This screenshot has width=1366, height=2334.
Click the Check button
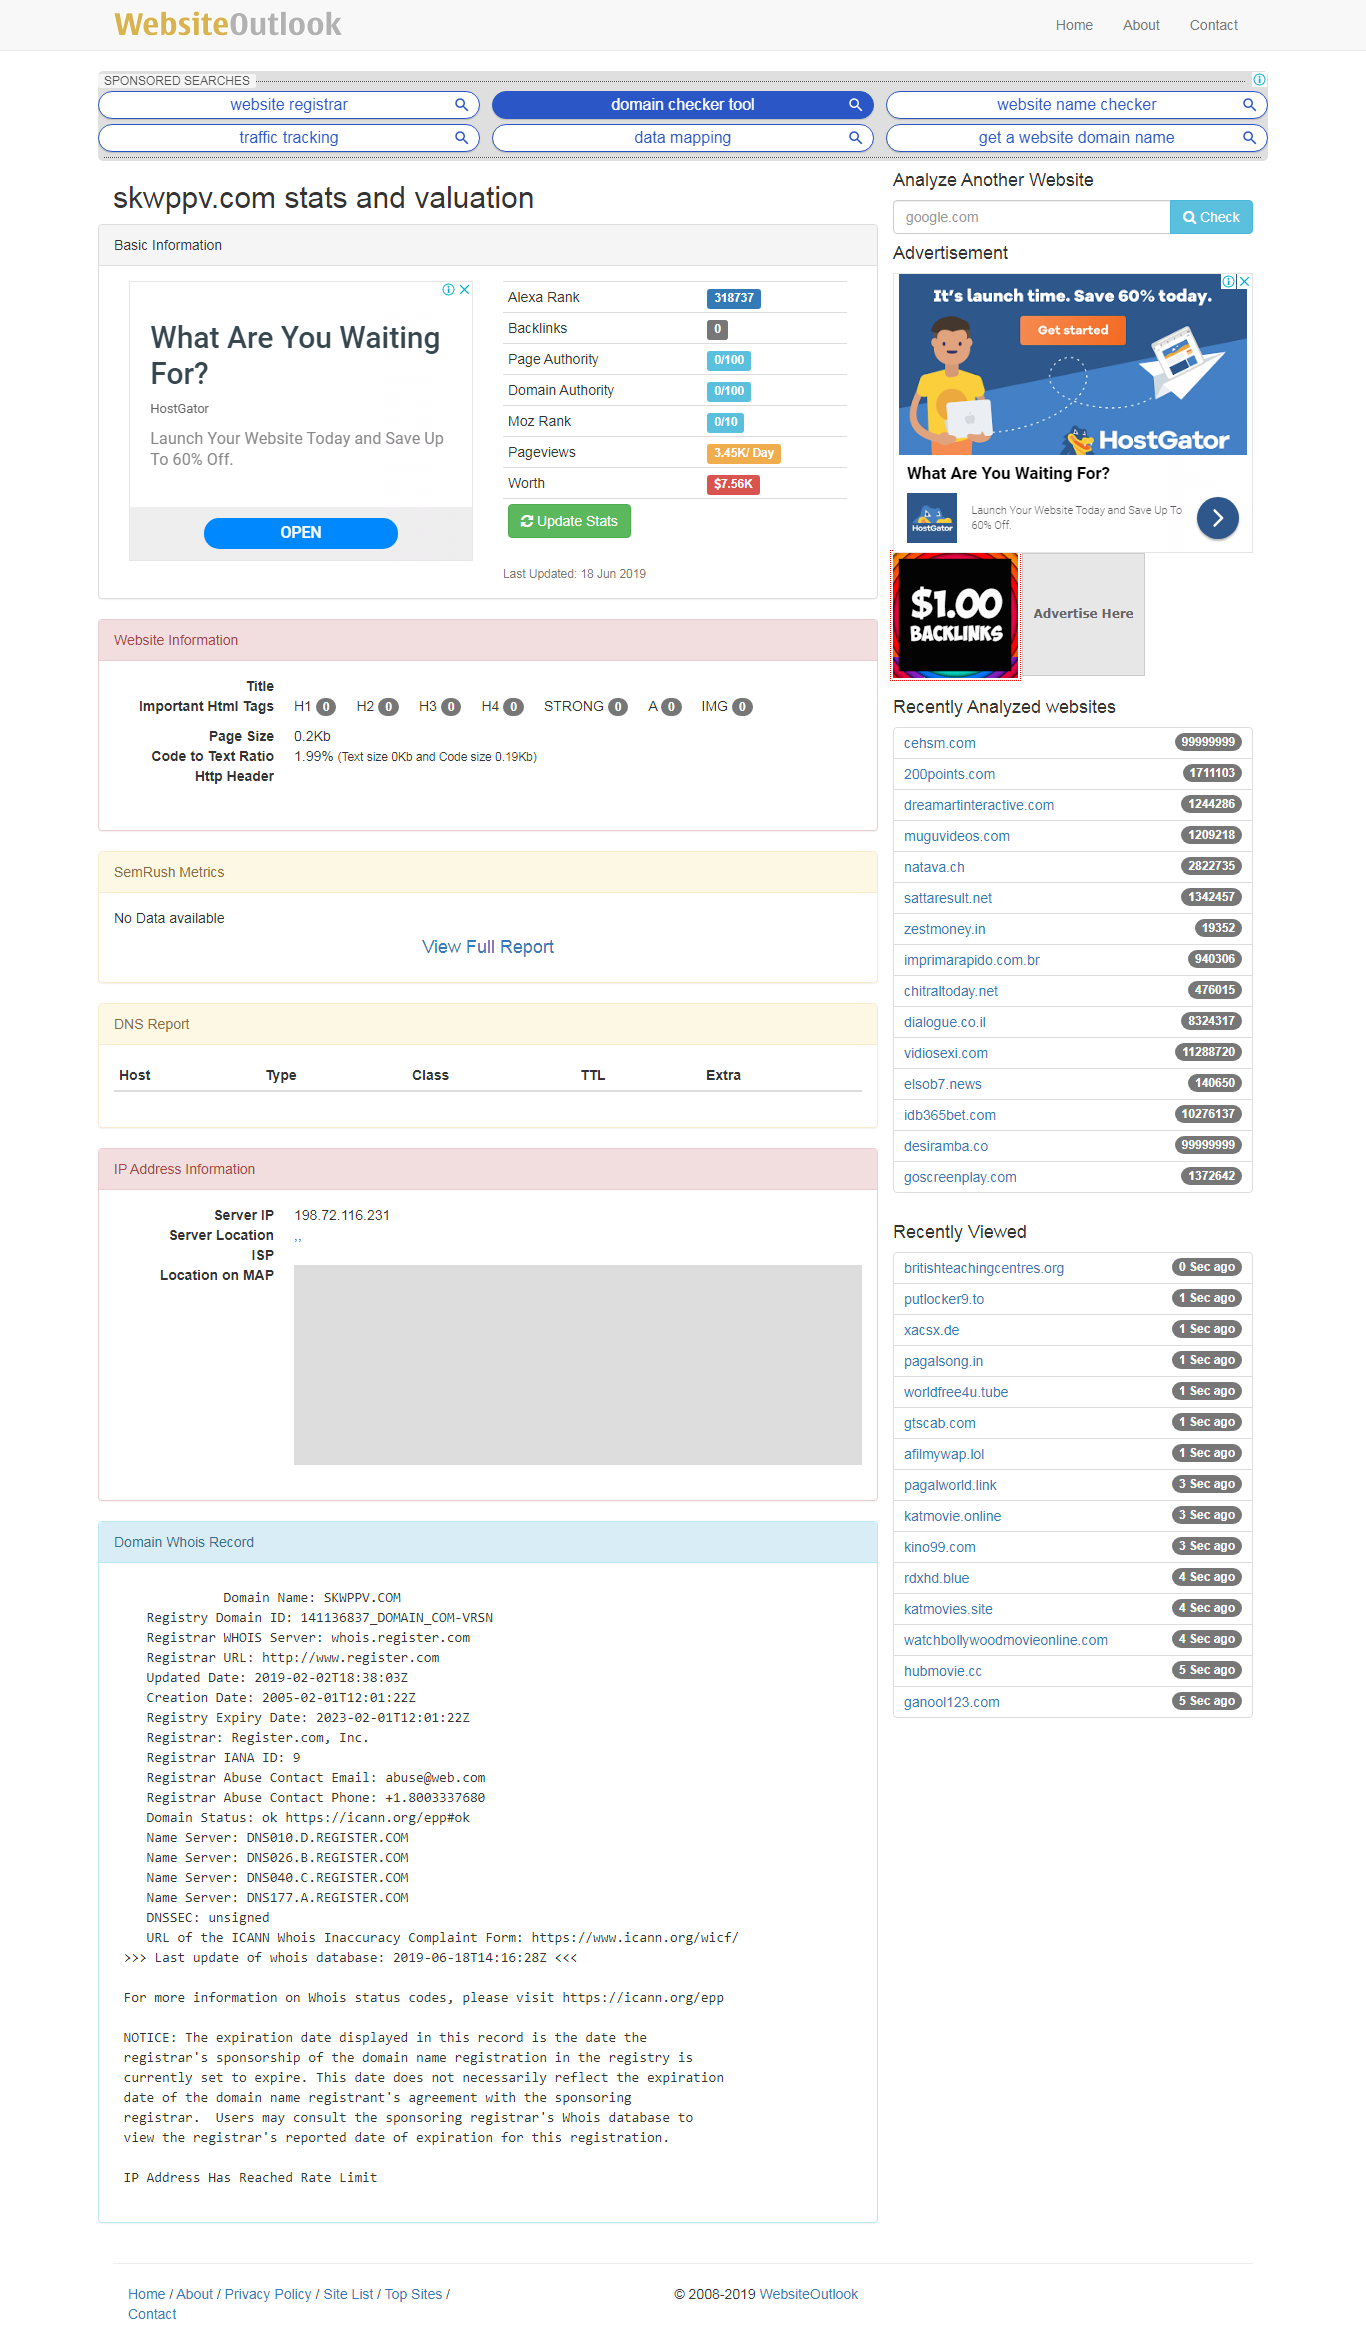(1211, 217)
